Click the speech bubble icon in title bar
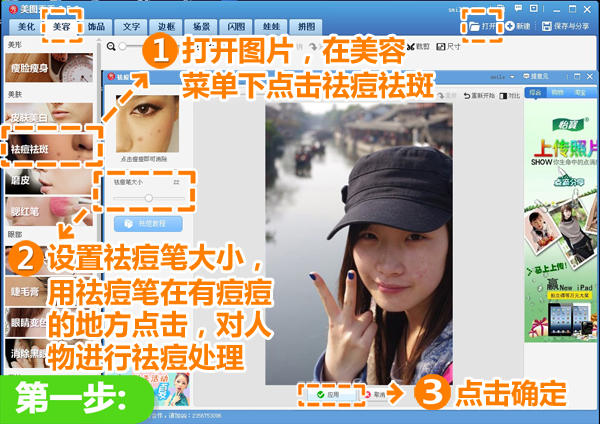Viewport: 600px width, 424px height. [x=518, y=8]
